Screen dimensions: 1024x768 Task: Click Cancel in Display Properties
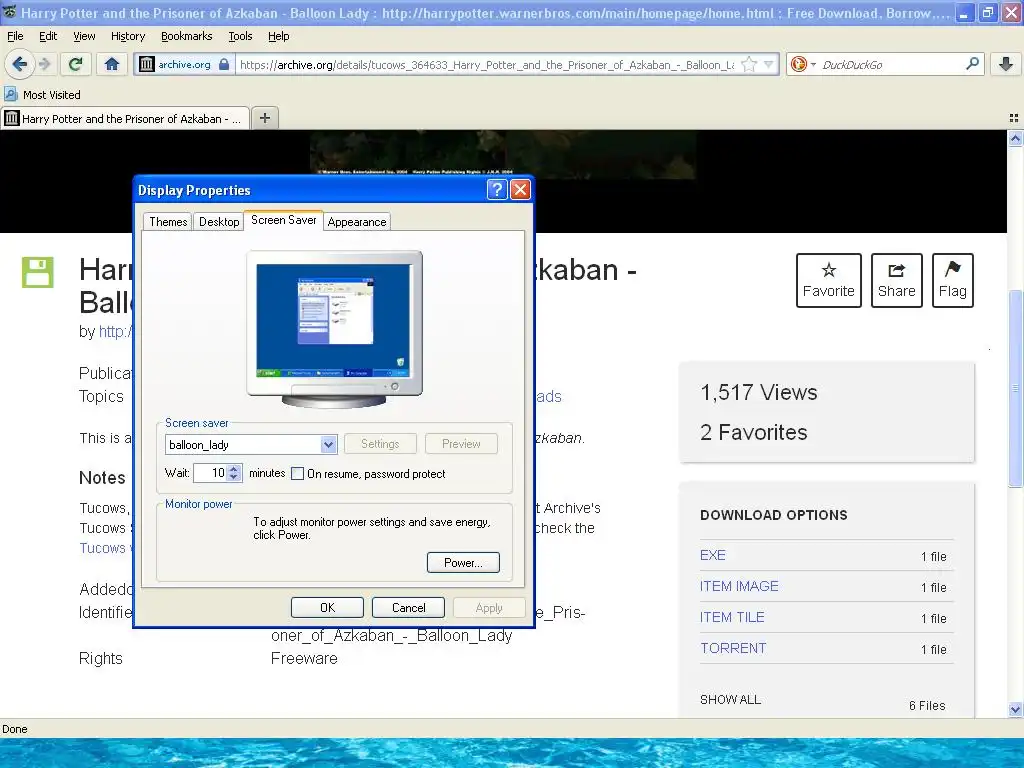click(408, 607)
